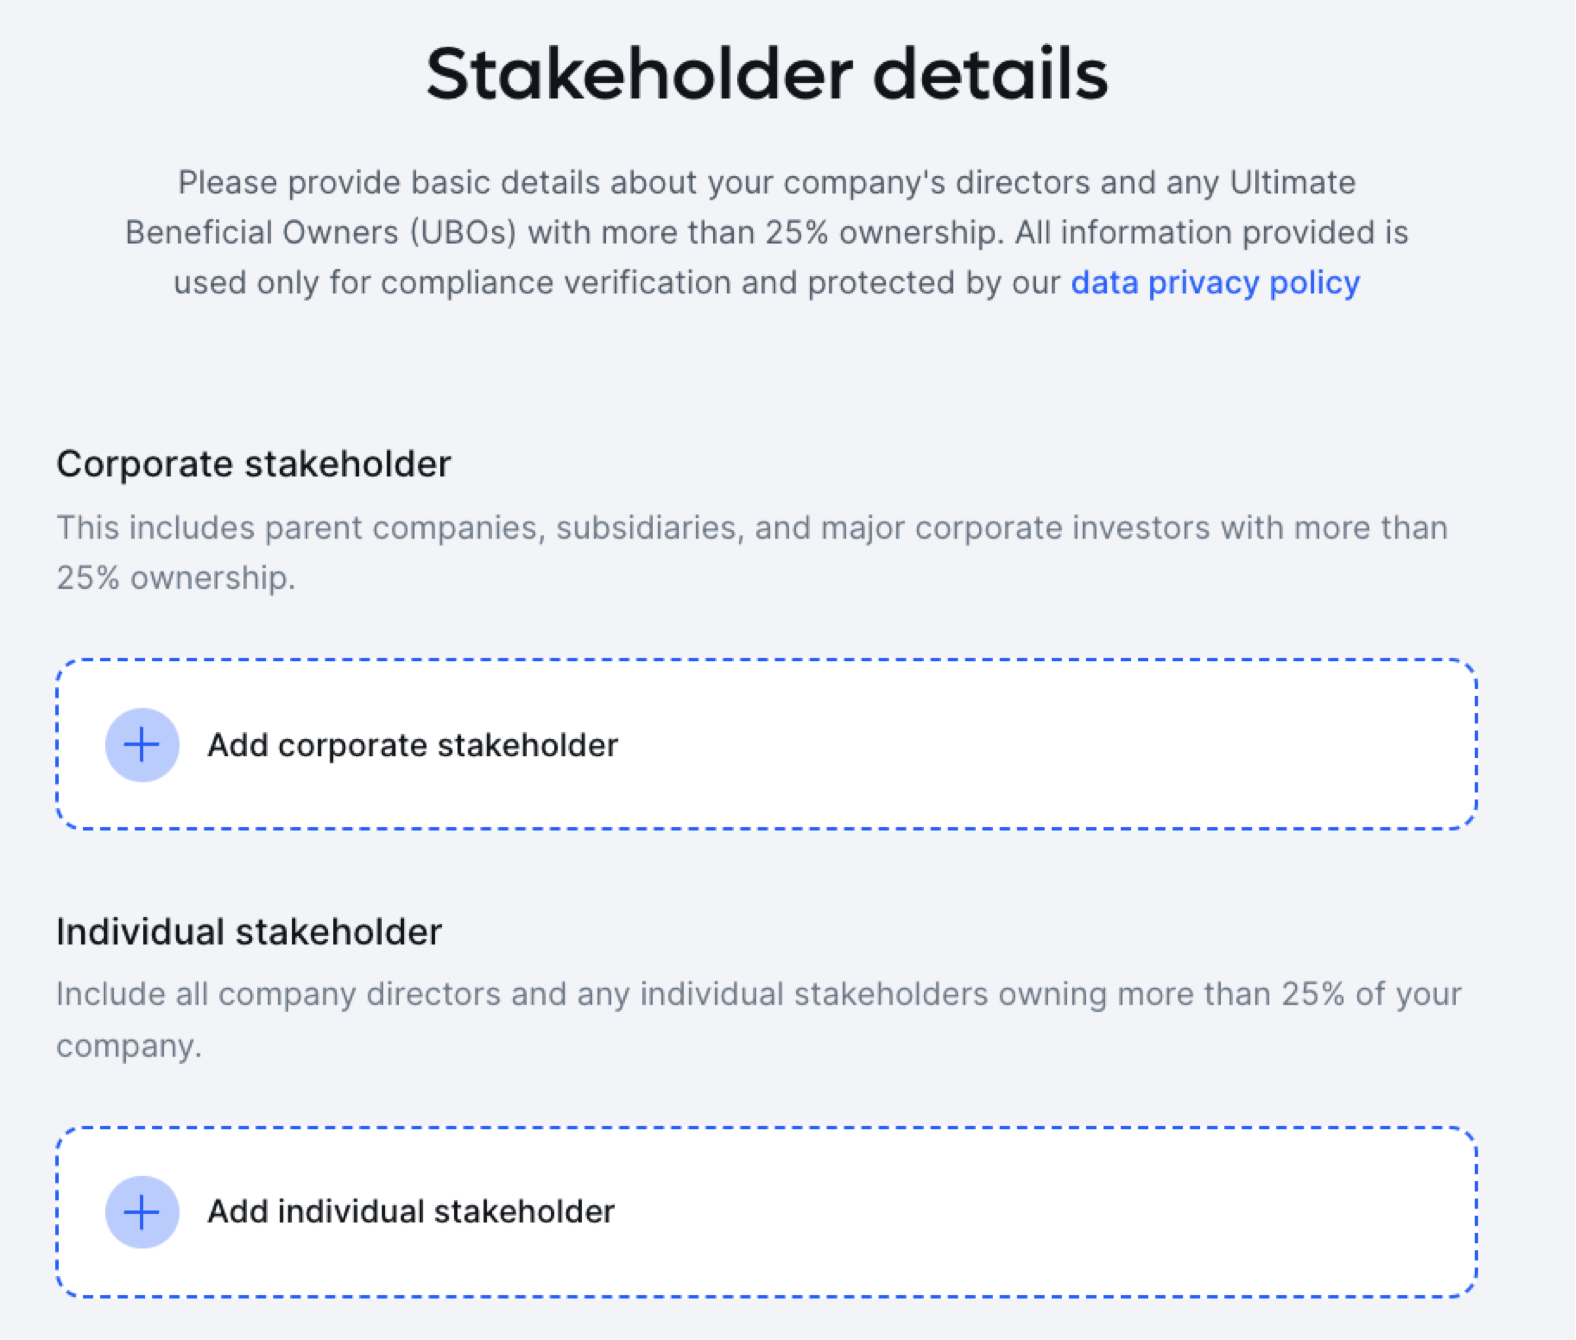Click the company directors description under Individual stakeholder
The image size is (1576, 1340).
tap(759, 1020)
